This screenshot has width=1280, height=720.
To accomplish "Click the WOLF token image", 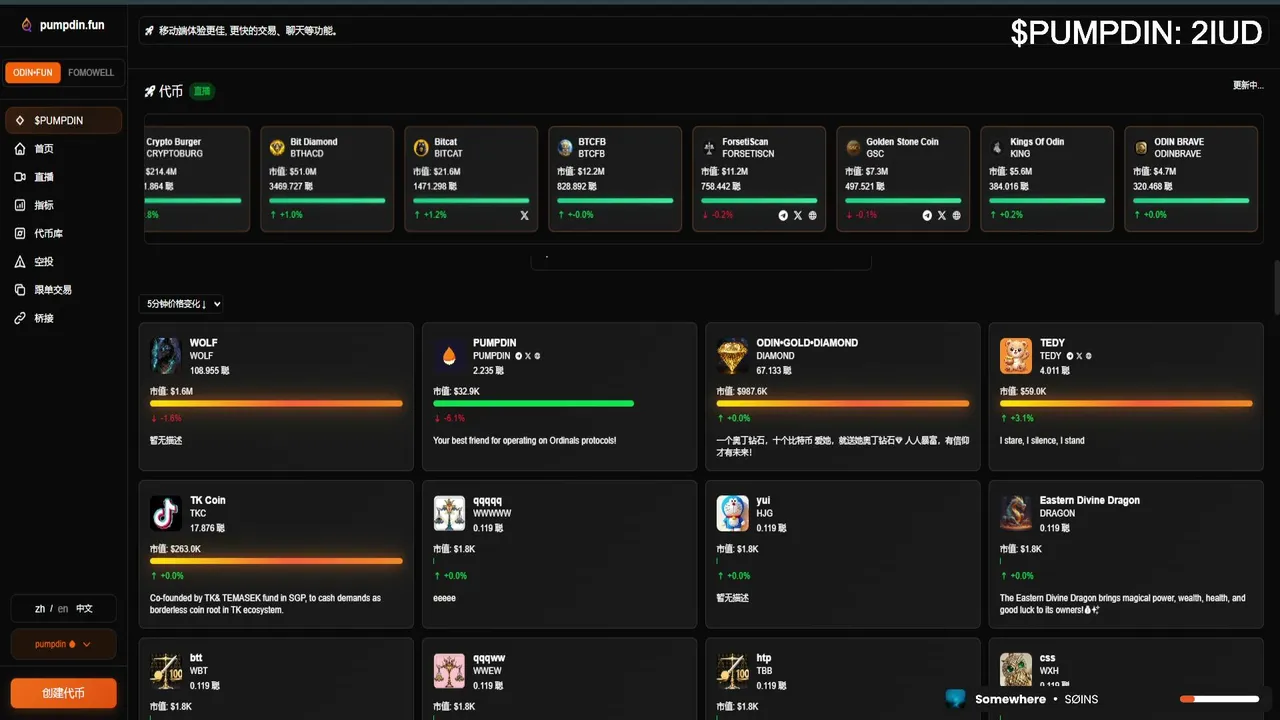I will (x=165, y=356).
